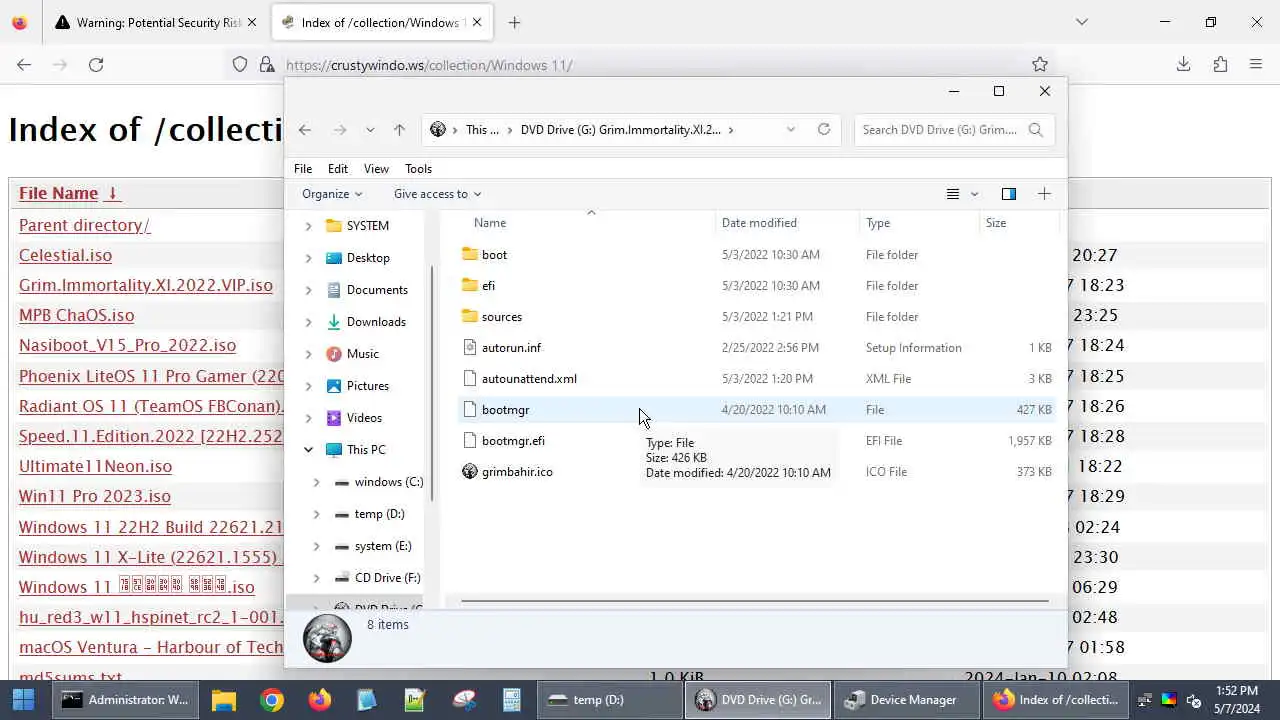The width and height of the screenshot is (1280, 720).
Task: Open the Parent directory link
Action: pos(84,225)
